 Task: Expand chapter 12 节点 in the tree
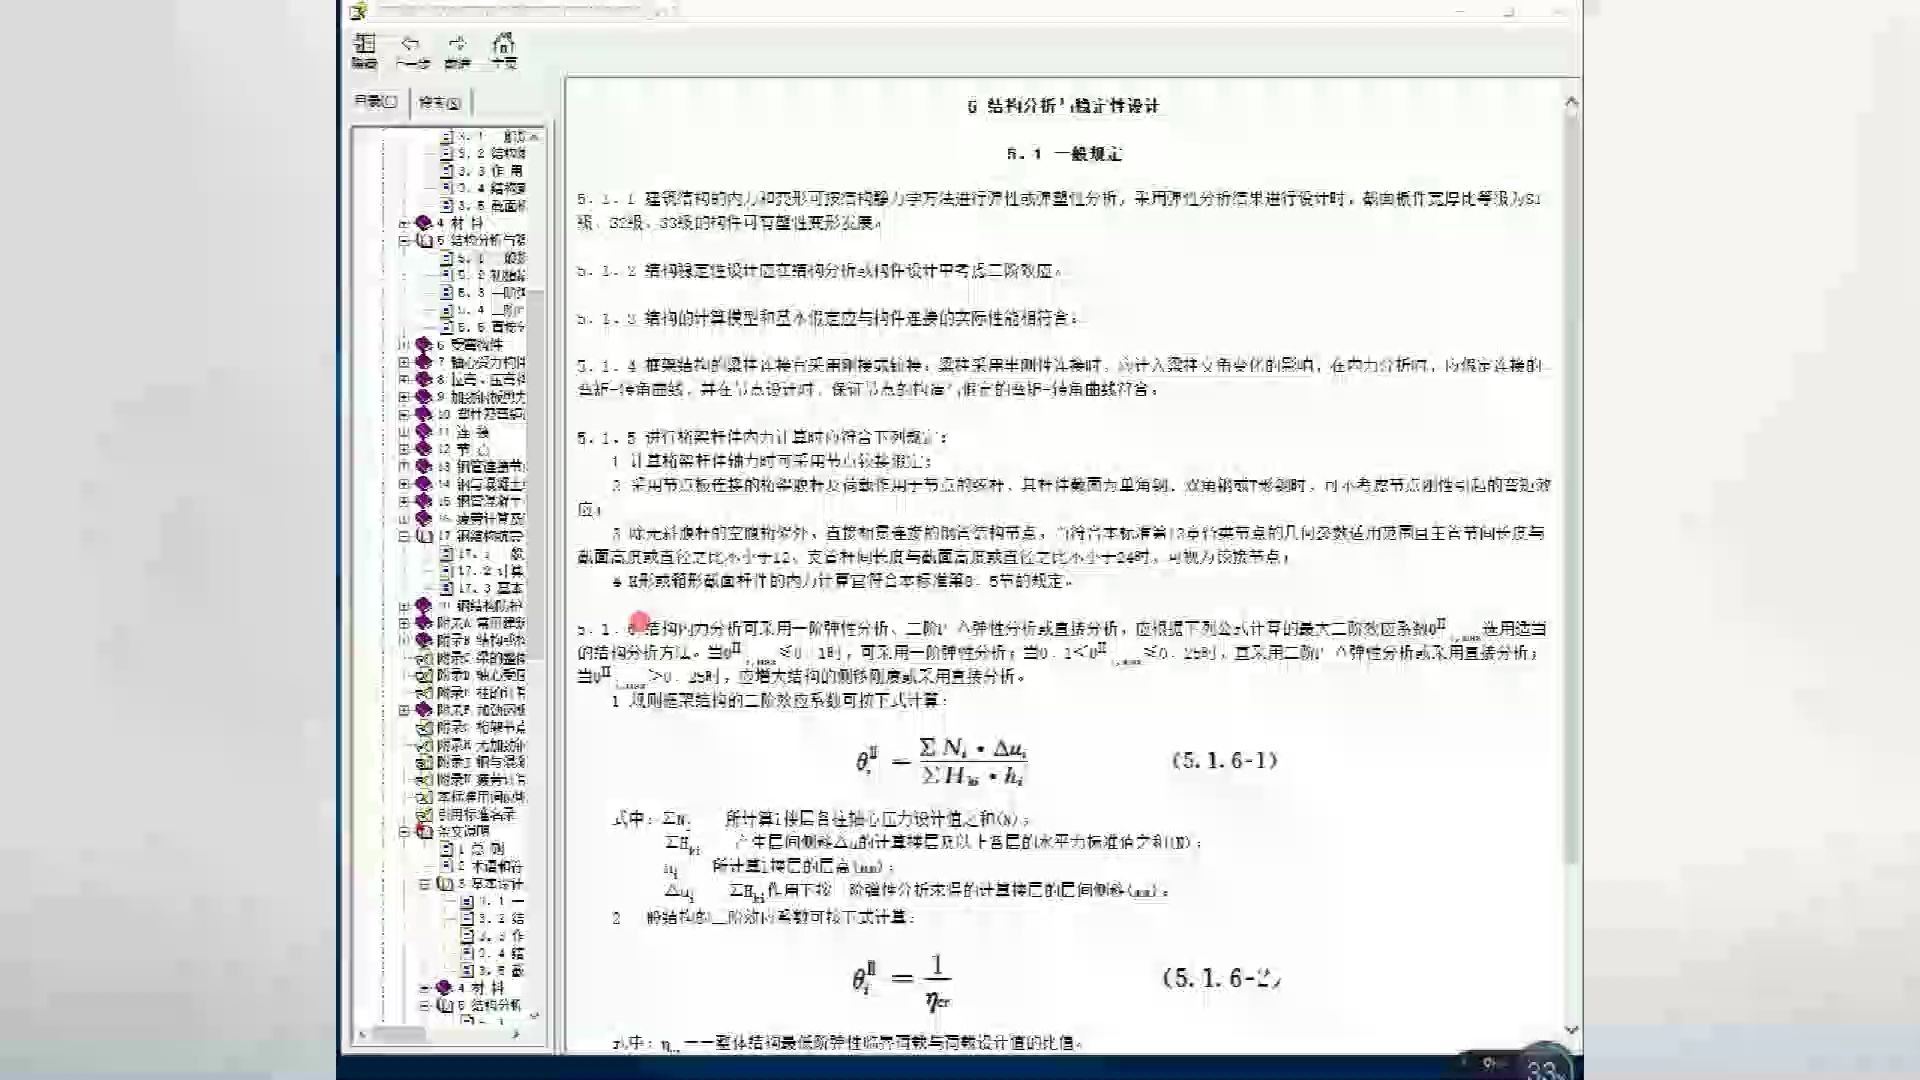pos(404,449)
